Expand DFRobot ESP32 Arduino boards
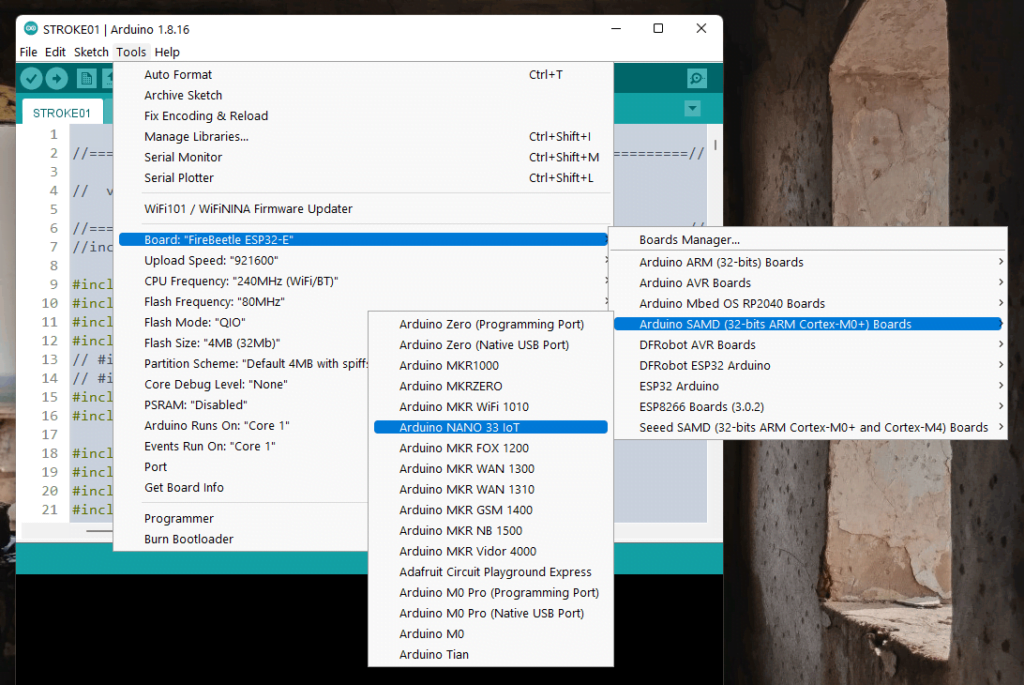This screenshot has width=1024, height=685. click(810, 366)
